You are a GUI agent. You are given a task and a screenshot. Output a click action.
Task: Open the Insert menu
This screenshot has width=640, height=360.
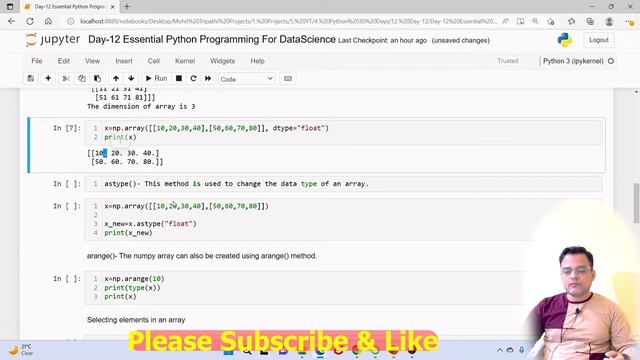(124, 61)
